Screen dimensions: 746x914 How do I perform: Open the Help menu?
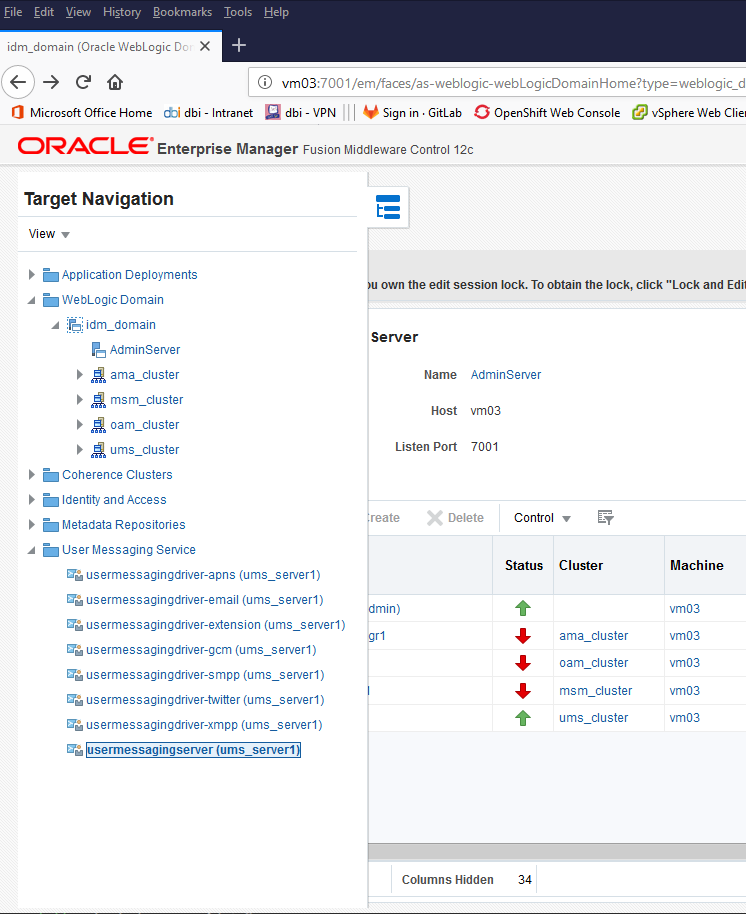(276, 12)
